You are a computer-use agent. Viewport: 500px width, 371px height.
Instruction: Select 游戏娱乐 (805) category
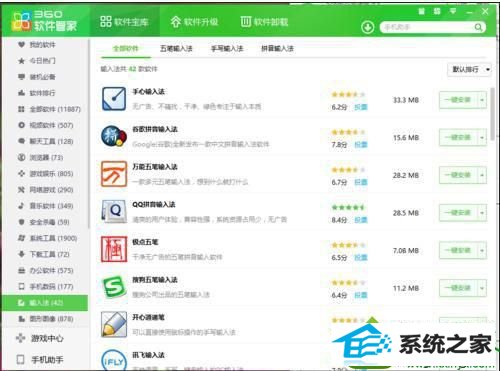(45, 174)
